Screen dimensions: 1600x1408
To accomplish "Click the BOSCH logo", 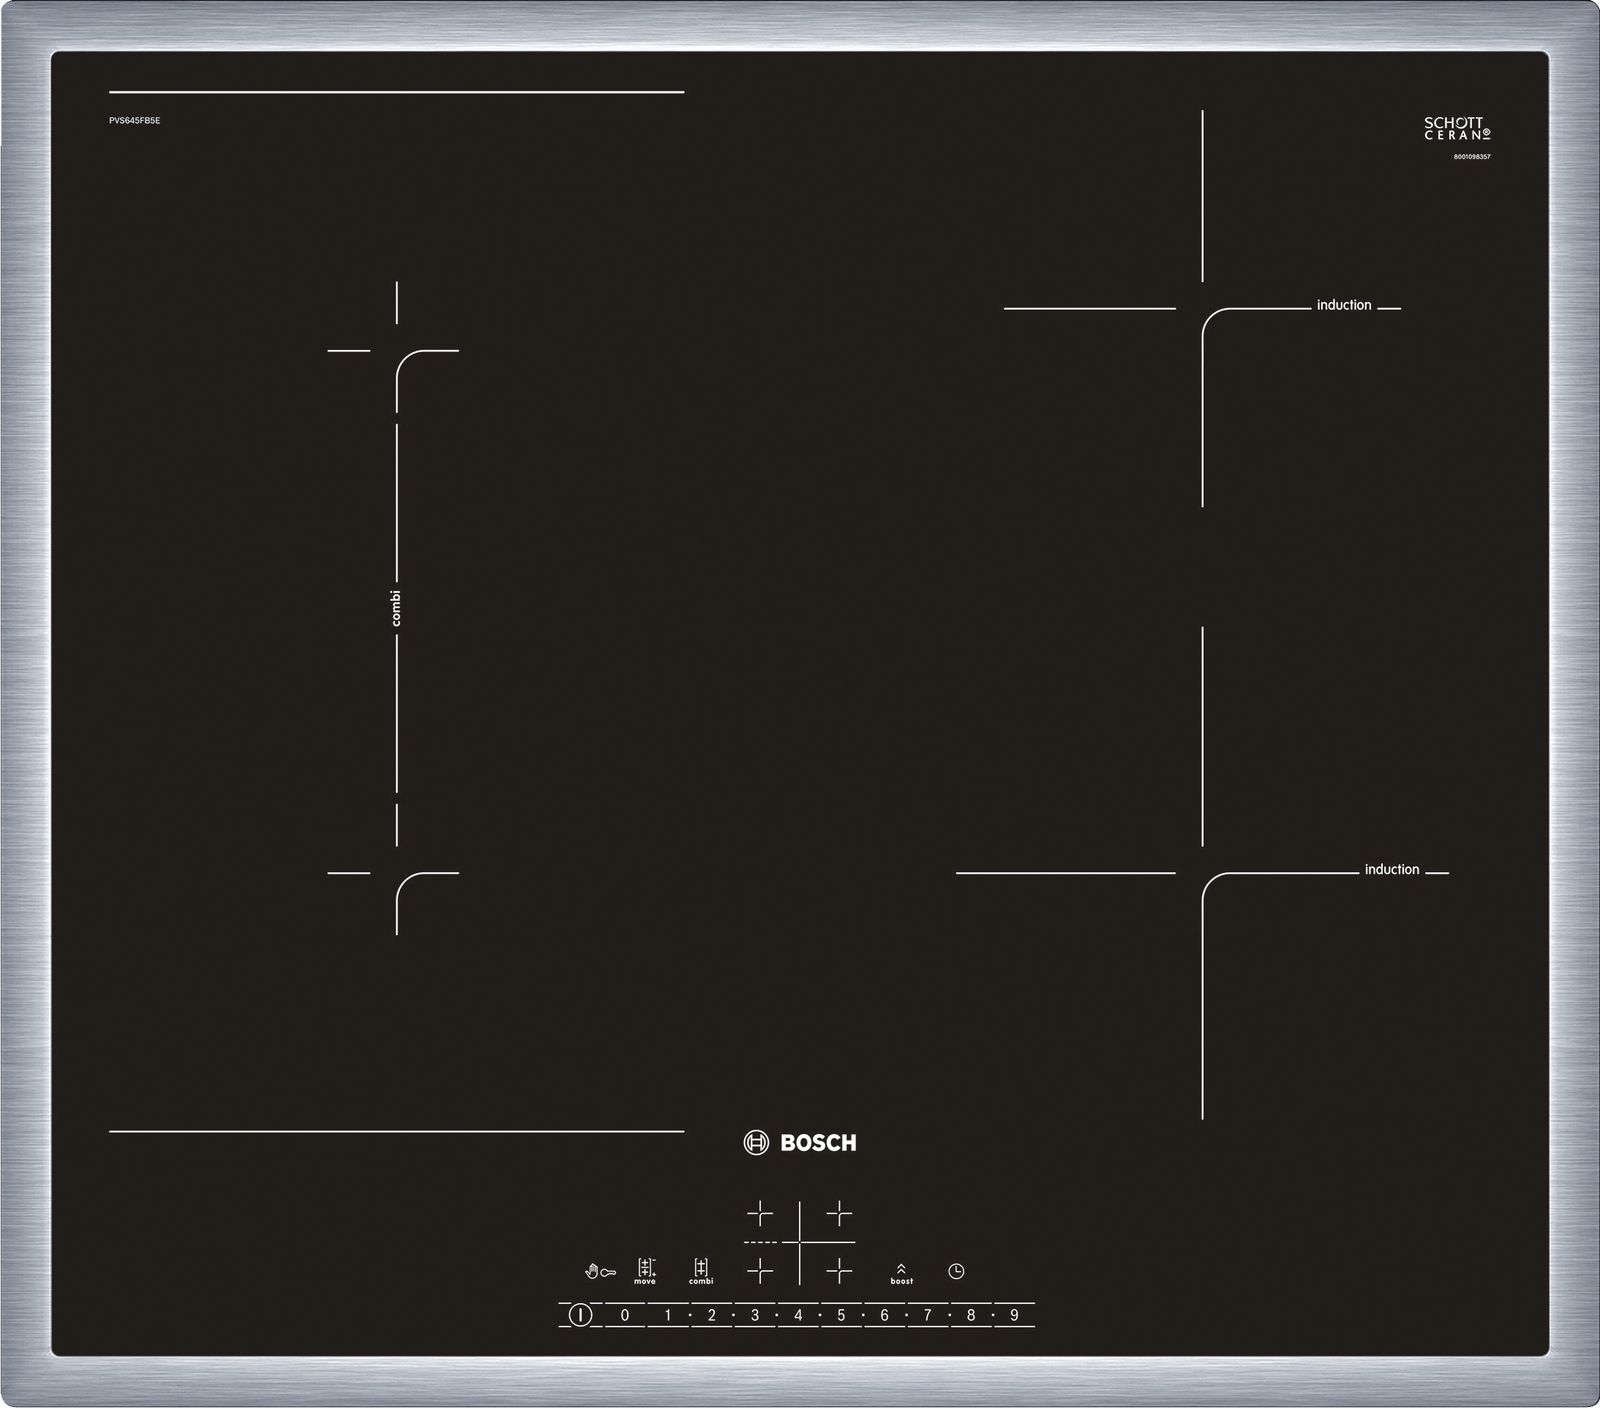I will click(800, 1143).
